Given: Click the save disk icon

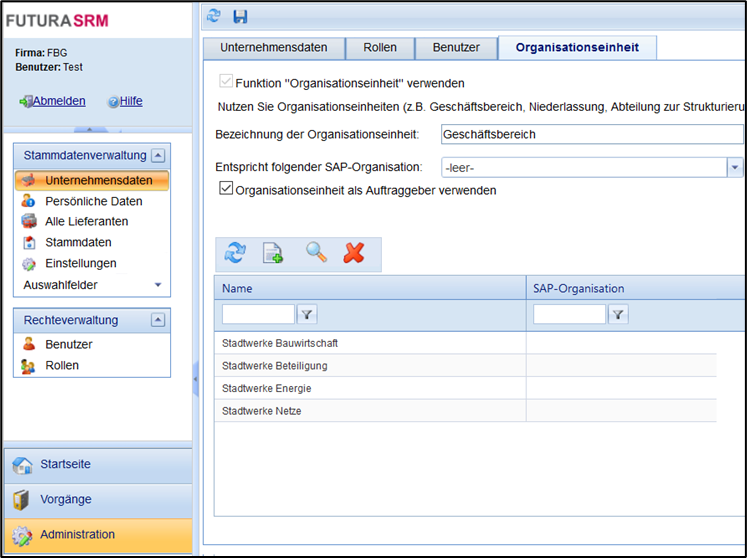Looking at the screenshot, I should pyautogui.click(x=240, y=16).
